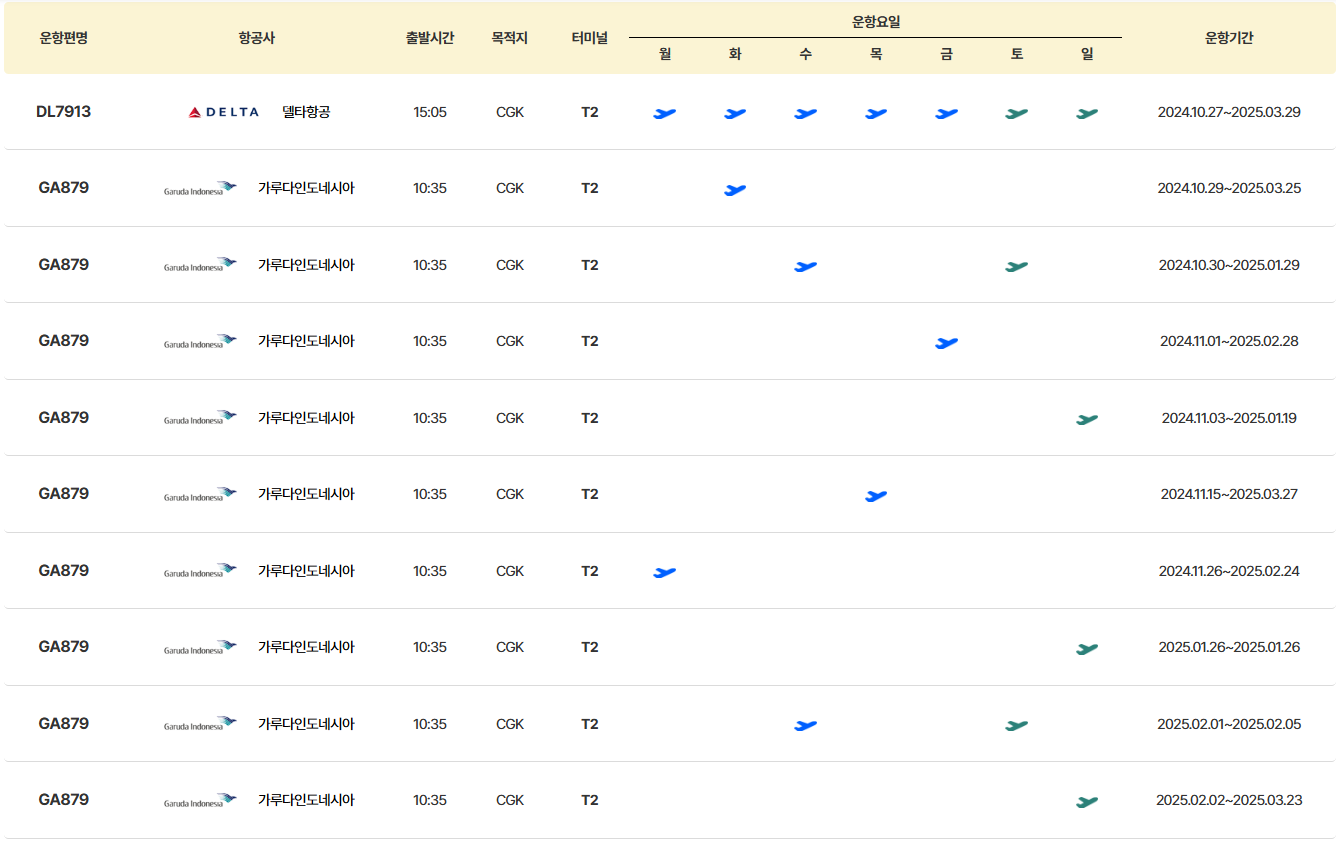Click departure time 15:05
Viewport: 1336px width, 842px height.
(x=430, y=112)
